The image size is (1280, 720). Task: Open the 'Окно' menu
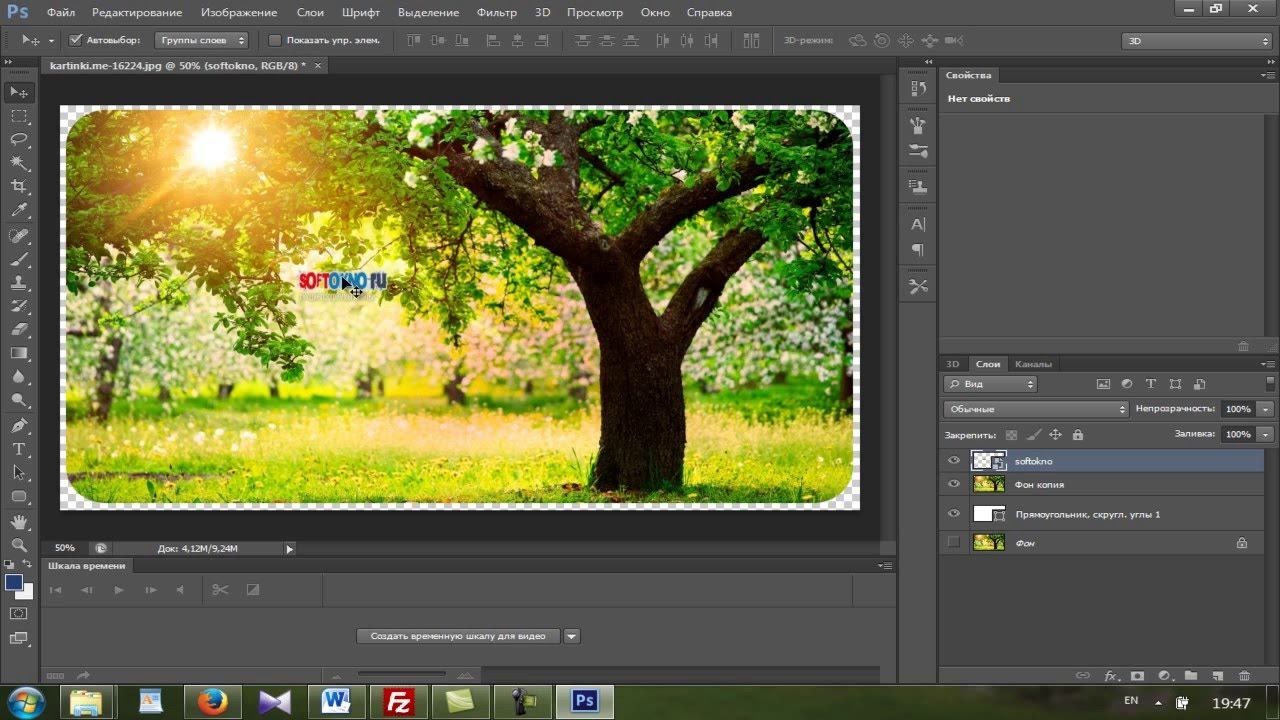coord(655,13)
